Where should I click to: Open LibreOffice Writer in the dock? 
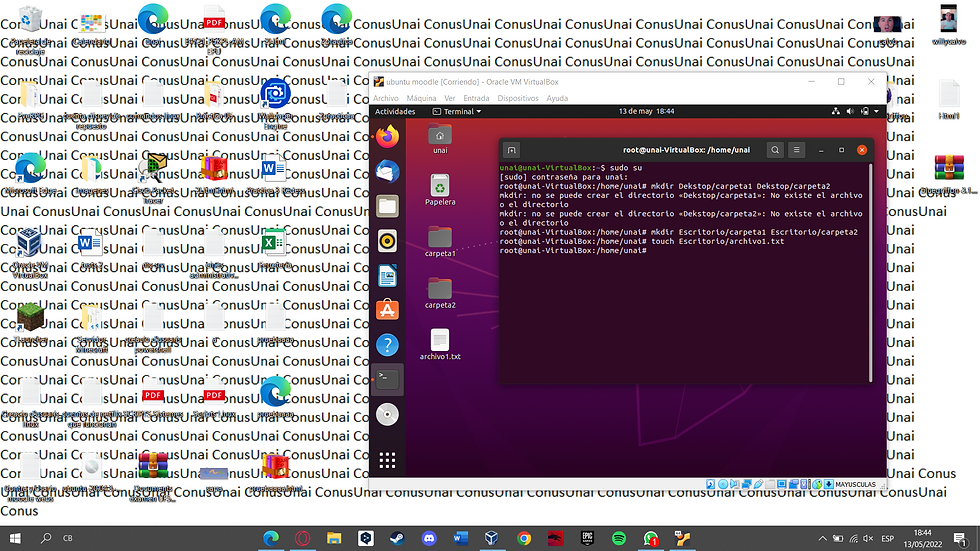(387, 276)
